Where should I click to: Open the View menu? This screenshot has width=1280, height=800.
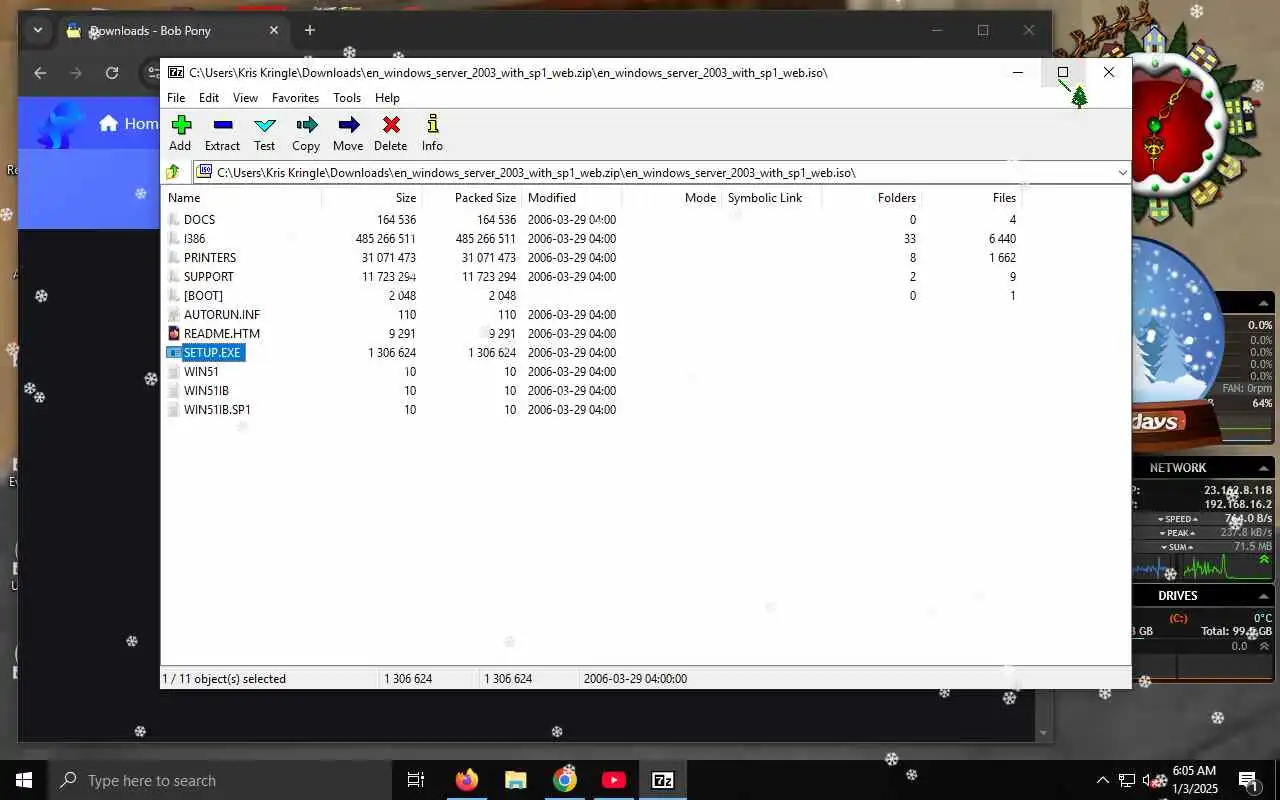tap(245, 98)
